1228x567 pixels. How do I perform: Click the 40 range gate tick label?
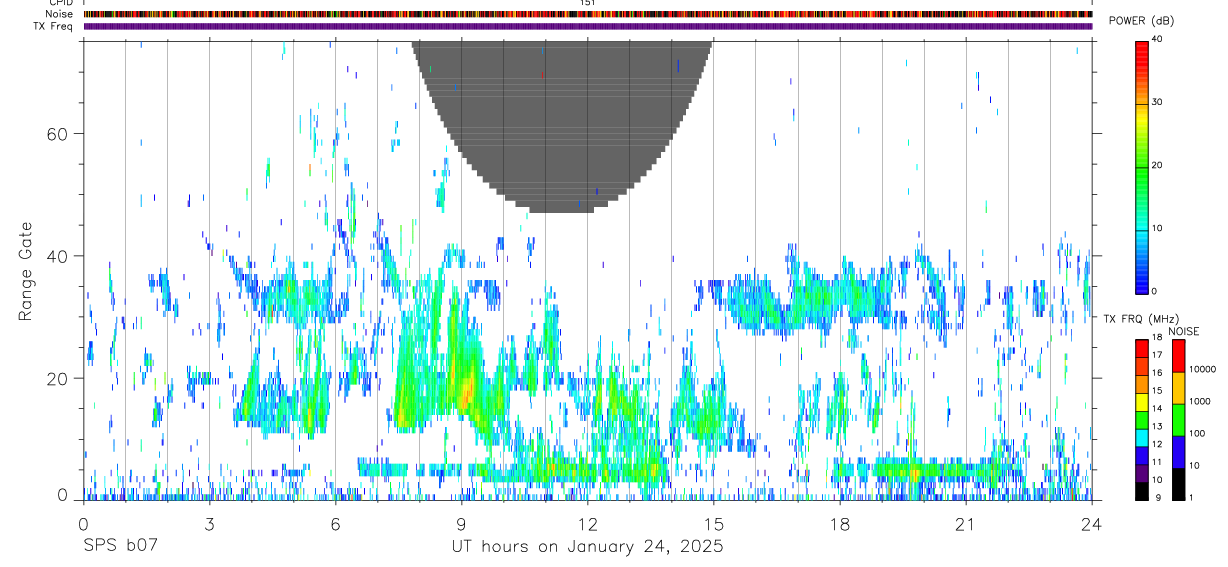pyautogui.click(x=58, y=256)
